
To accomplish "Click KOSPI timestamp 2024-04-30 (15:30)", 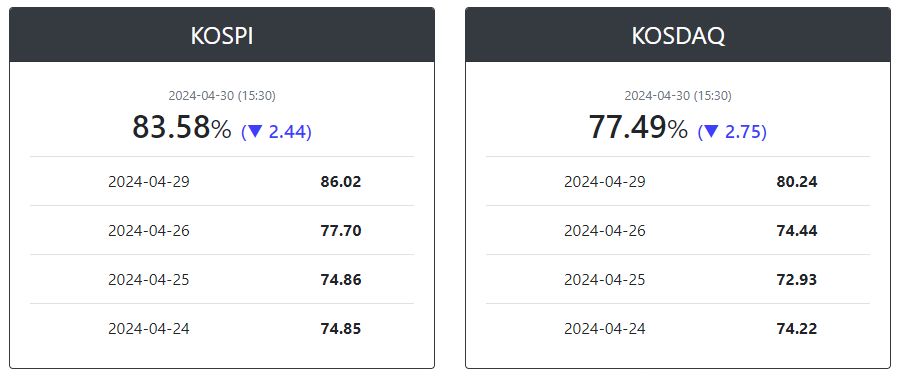I will 222,96.
